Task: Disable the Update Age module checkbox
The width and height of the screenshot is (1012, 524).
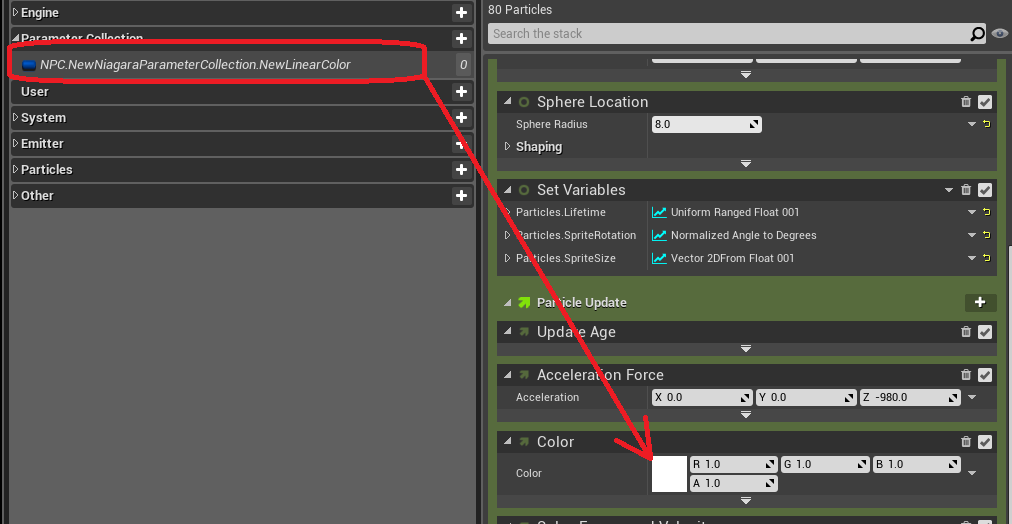Action: coord(985,332)
